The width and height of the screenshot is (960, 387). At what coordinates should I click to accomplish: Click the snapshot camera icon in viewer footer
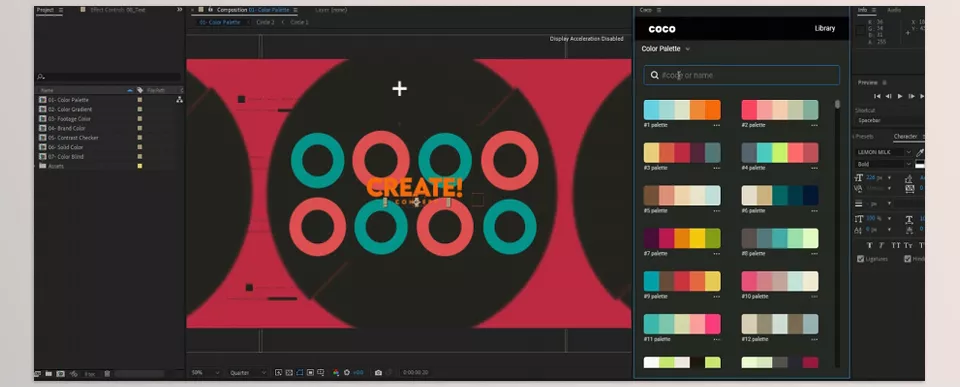(378, 372)
